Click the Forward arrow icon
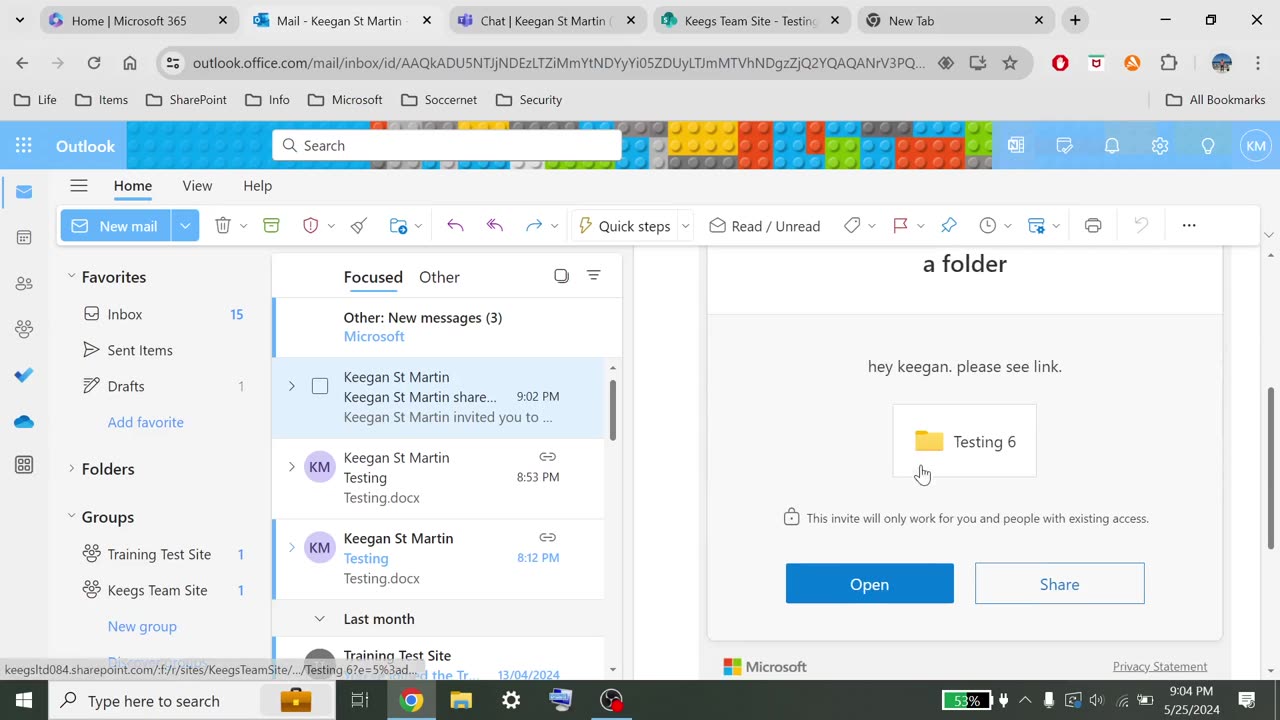 pos(534,226)
